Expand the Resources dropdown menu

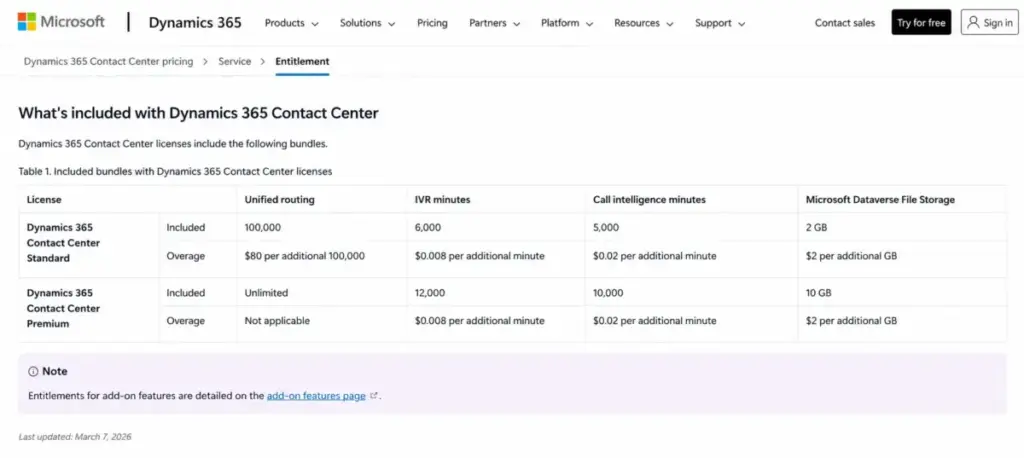point(644,23)
